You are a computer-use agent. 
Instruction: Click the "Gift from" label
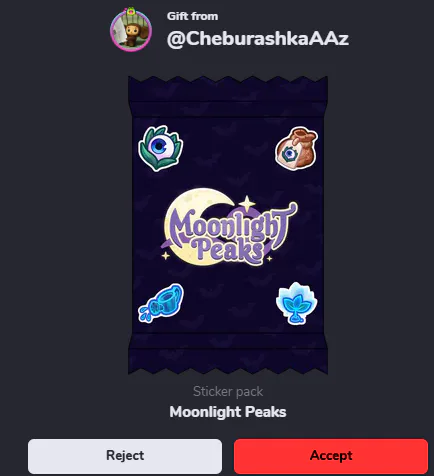[x=192, y=16]
